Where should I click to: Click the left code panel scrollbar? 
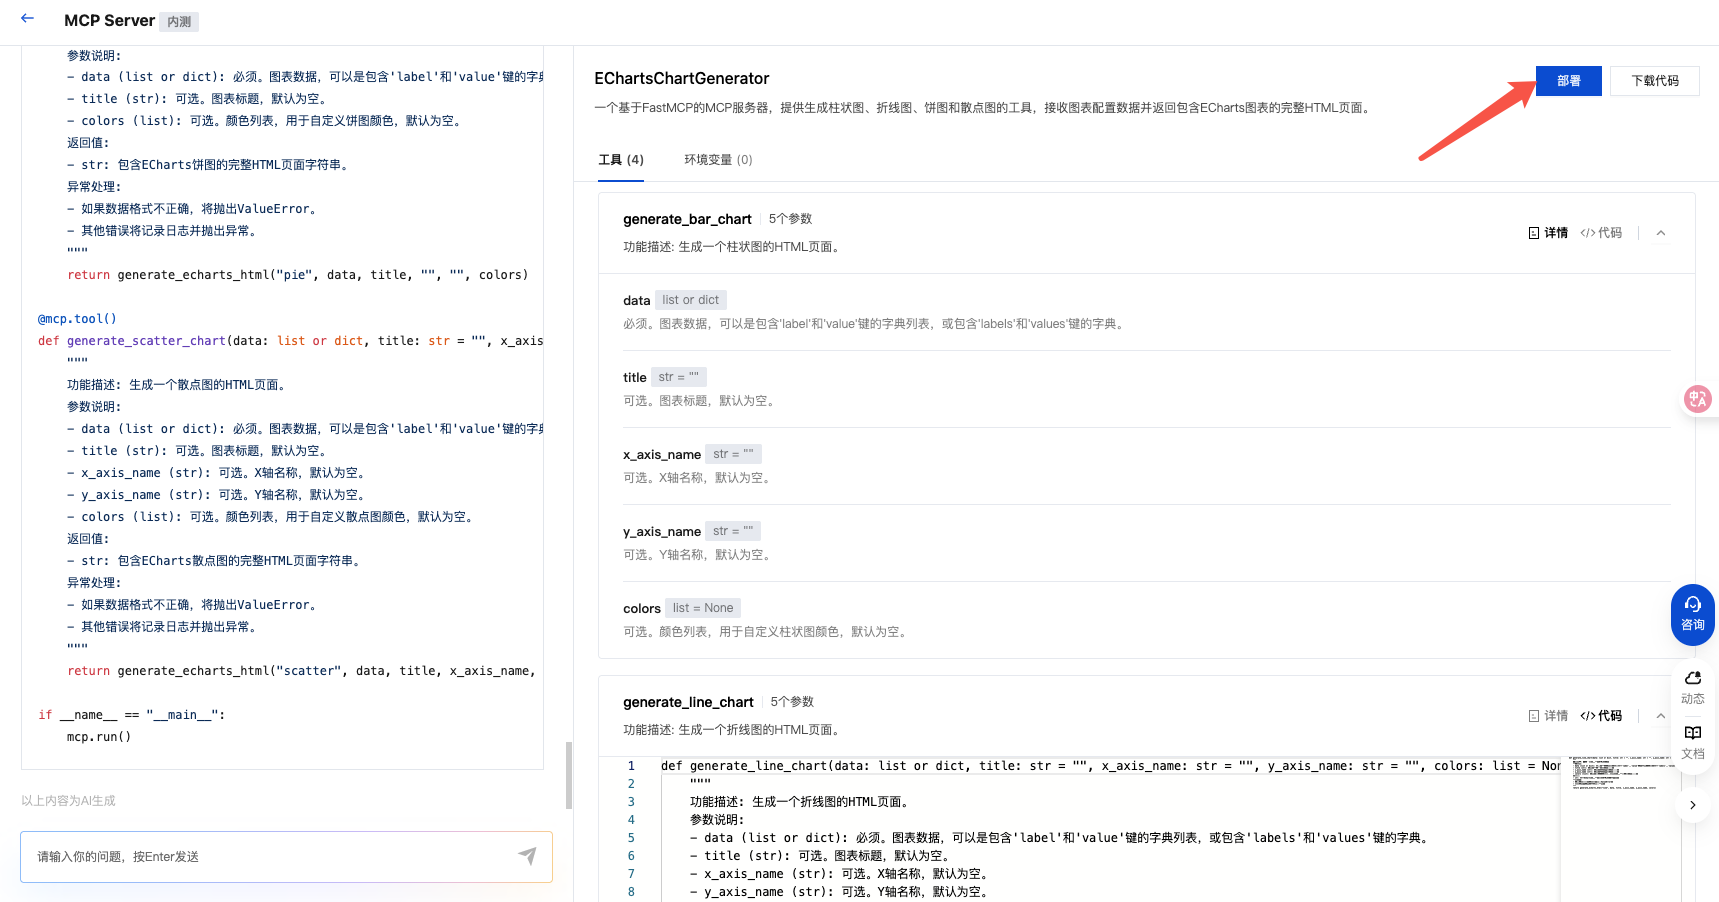click(569, 775)
